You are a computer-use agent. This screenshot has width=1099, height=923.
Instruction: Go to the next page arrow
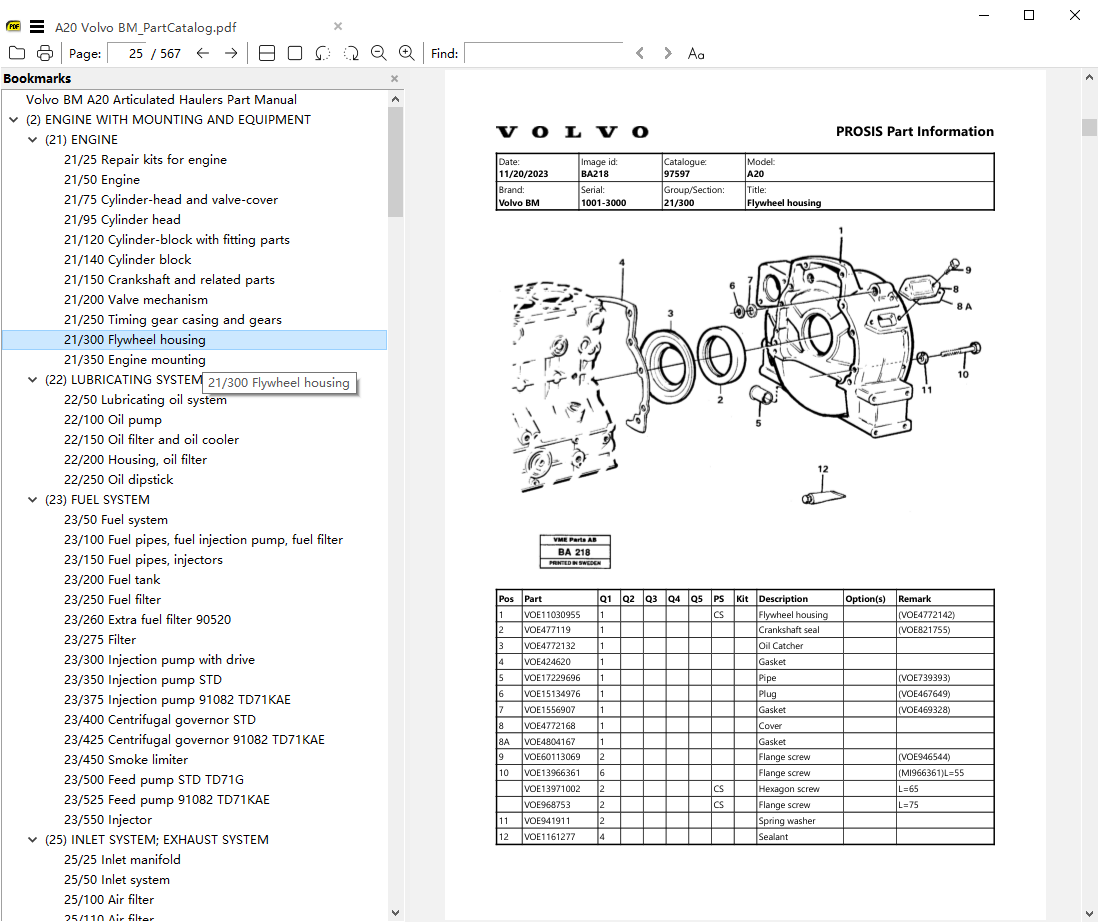click(231, 53)
